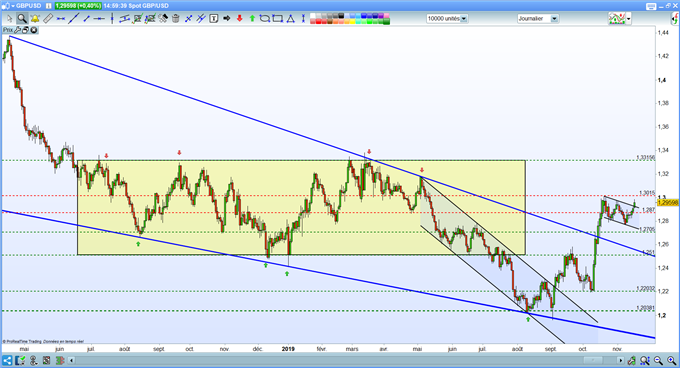Detach the Prix panel window icon

[x=25, y=30]
